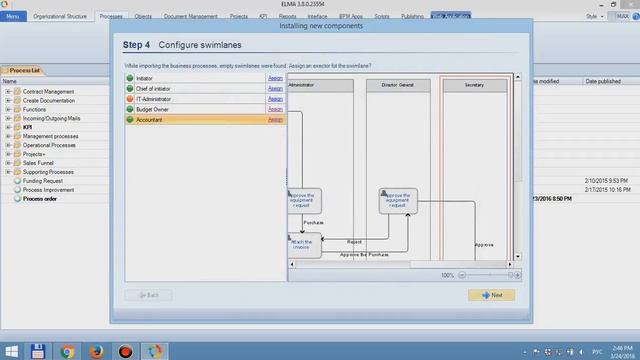Image resolution: width=640 pixels, height=360 pixels.
Task: Switch to the Document Management tab
Action: (191, 16)
